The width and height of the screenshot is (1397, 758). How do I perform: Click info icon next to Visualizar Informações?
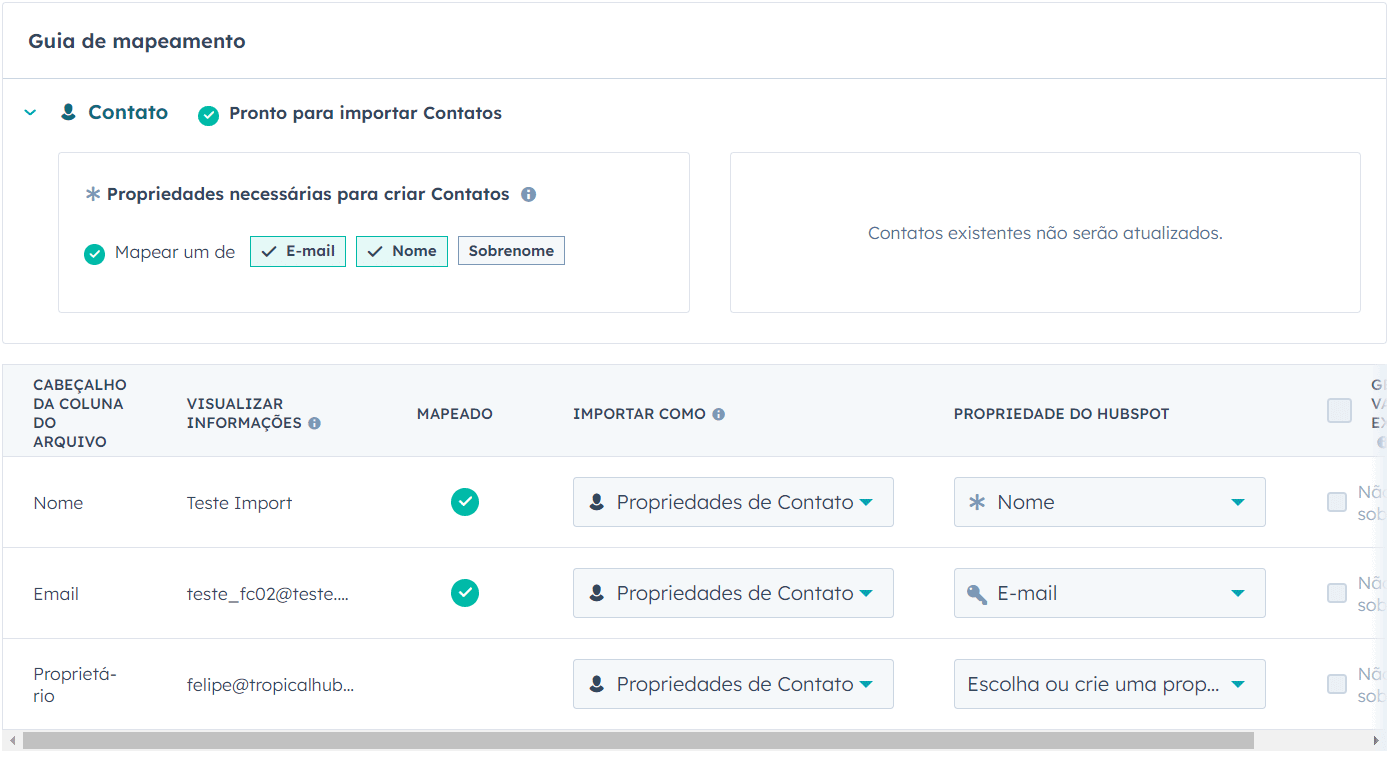(315, 424)
